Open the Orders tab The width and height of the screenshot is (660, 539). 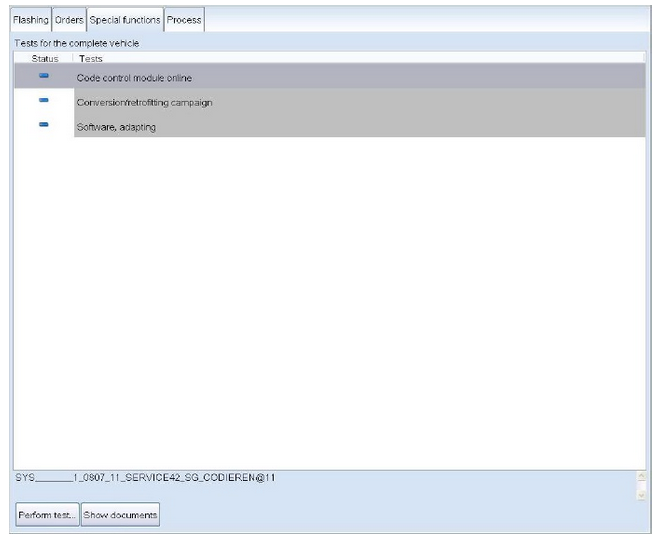click(69, 20)
